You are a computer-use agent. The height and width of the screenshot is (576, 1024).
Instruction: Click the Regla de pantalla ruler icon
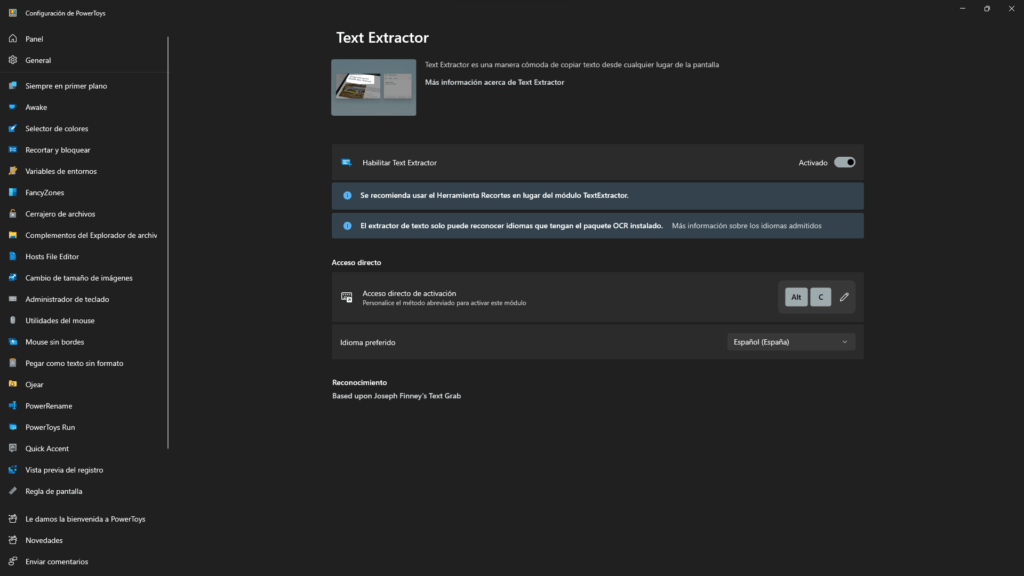[x=13, y=491]
